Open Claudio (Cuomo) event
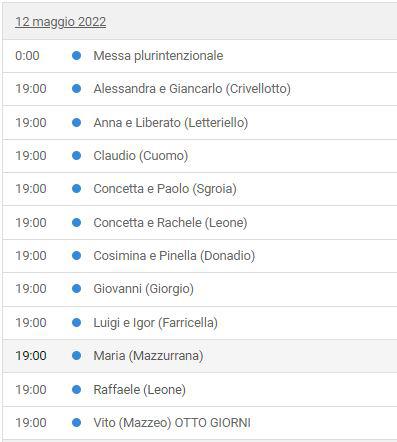This screenshot has width=397, height=442. (141, 156)
